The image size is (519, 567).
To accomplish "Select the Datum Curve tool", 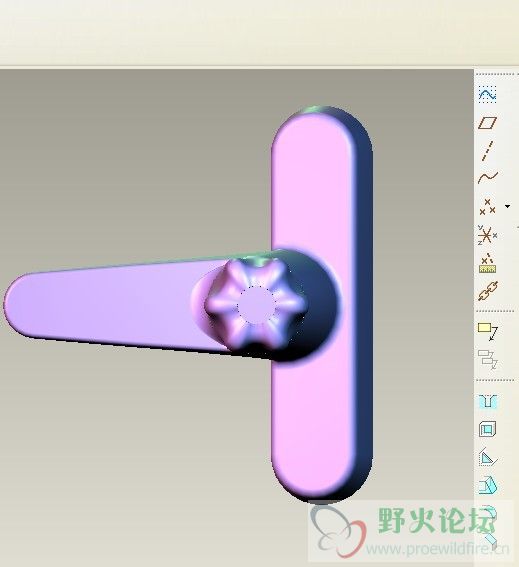I will 488,177.
